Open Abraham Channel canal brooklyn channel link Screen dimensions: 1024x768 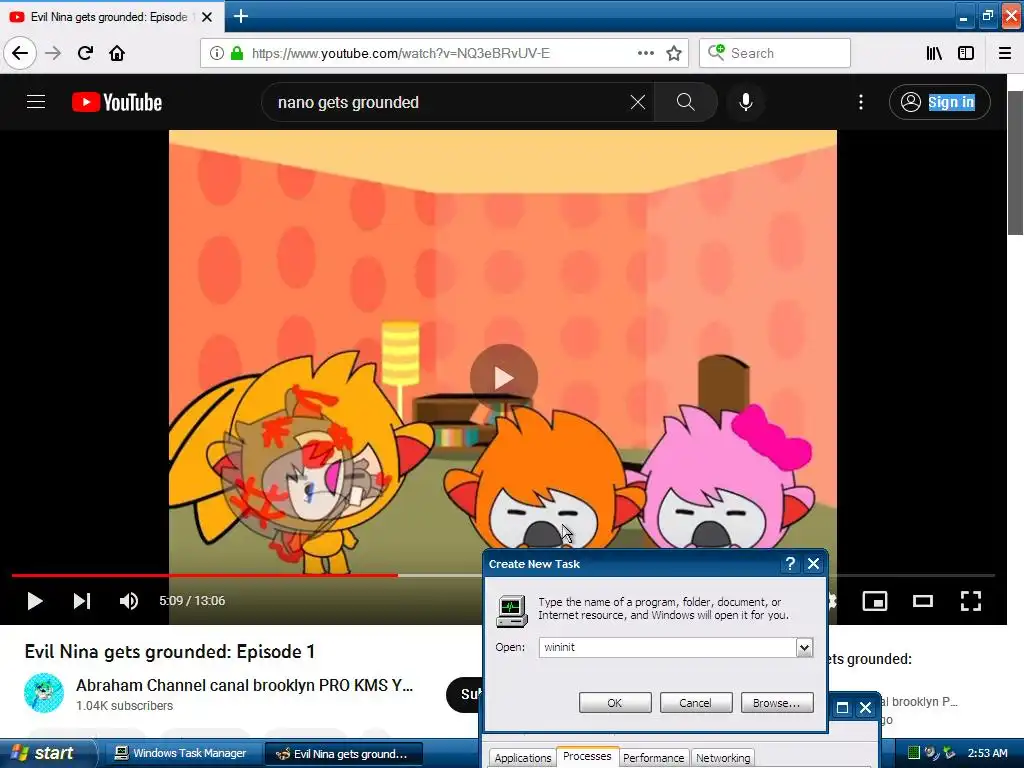[244, 685]
